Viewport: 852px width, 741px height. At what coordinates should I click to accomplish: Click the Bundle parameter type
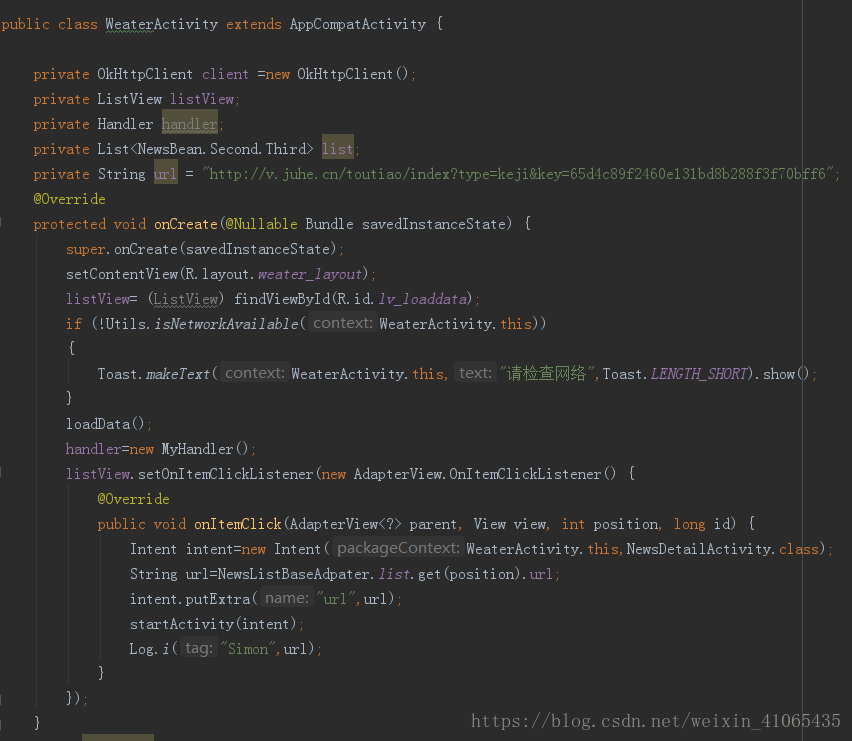[x=329, y=224]
